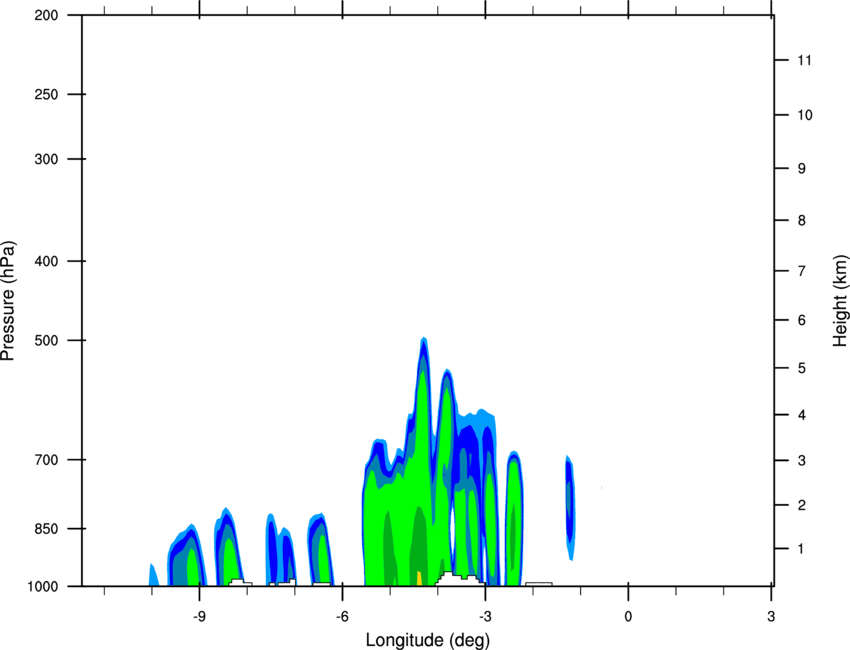
Task: Click the 'Pressure (hPa)' axis title
Action: pyautogui.click(x=8, y=300)
